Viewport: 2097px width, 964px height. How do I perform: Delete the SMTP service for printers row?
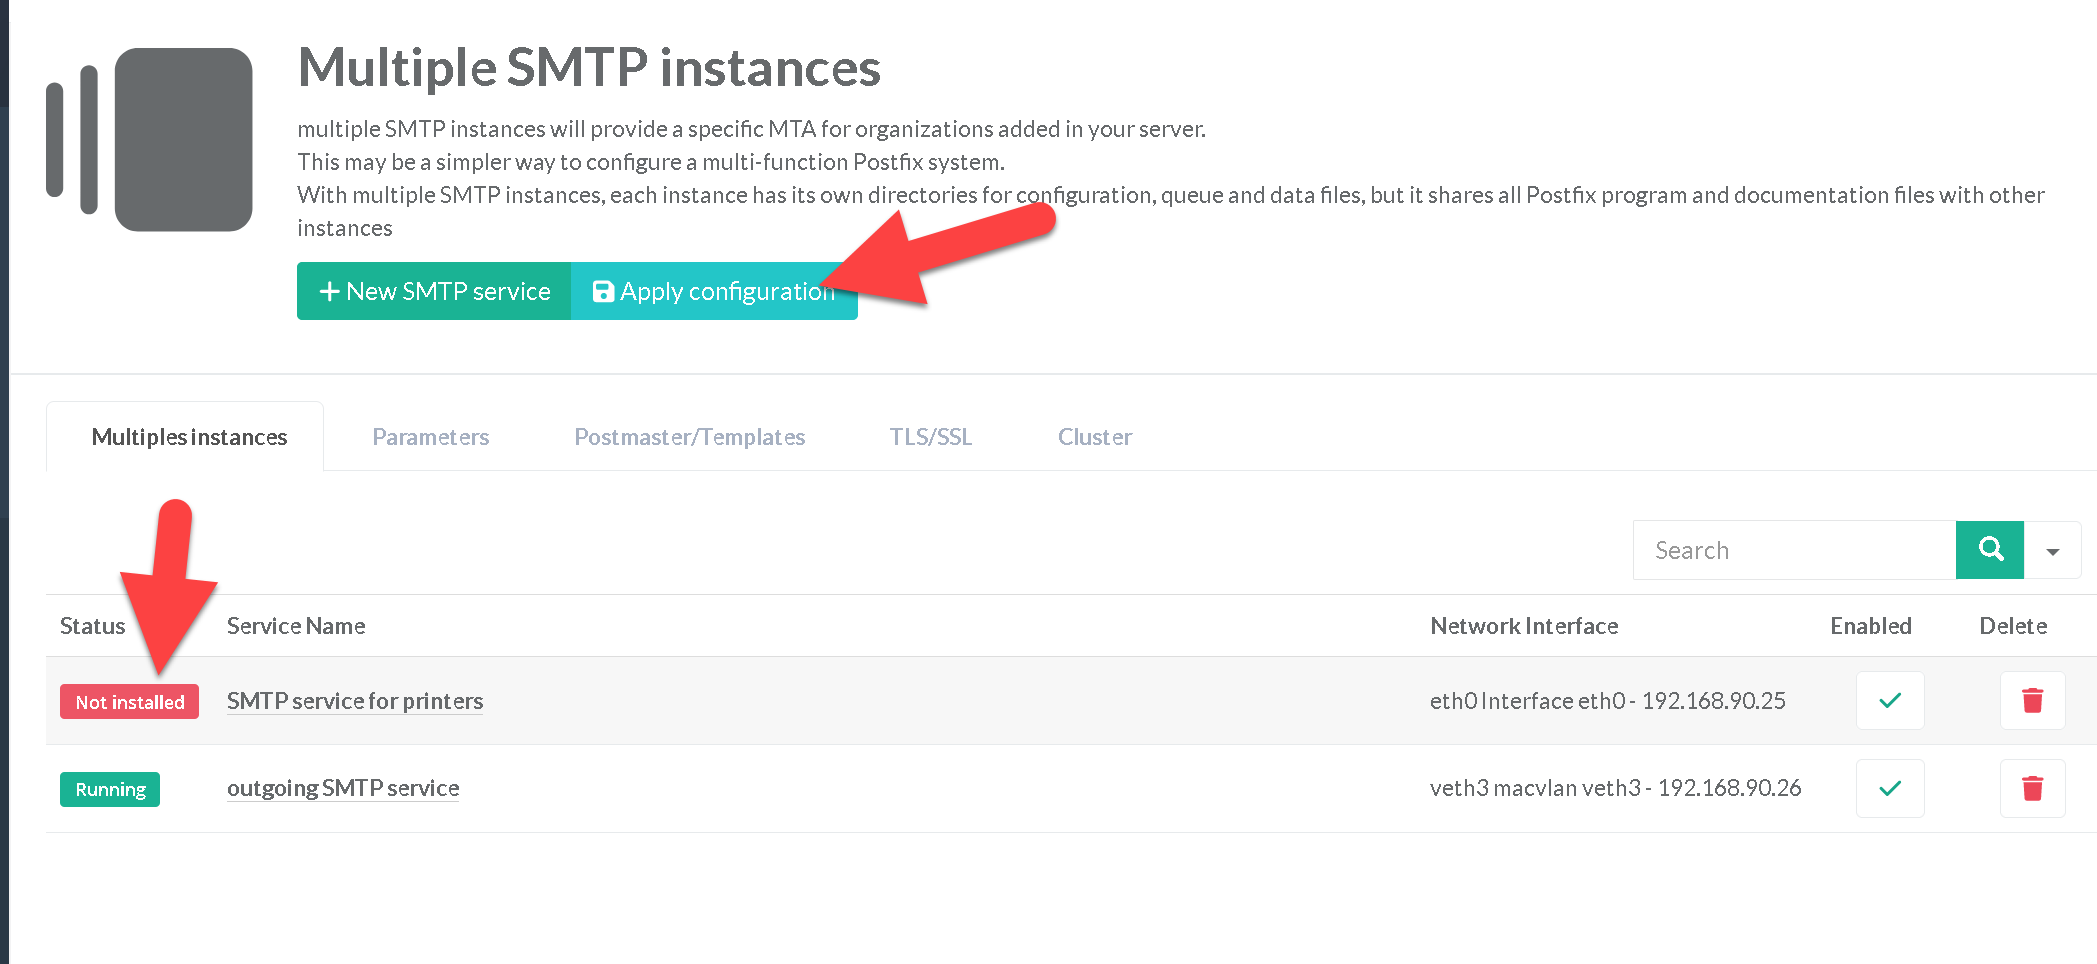tap(2032, 701)
